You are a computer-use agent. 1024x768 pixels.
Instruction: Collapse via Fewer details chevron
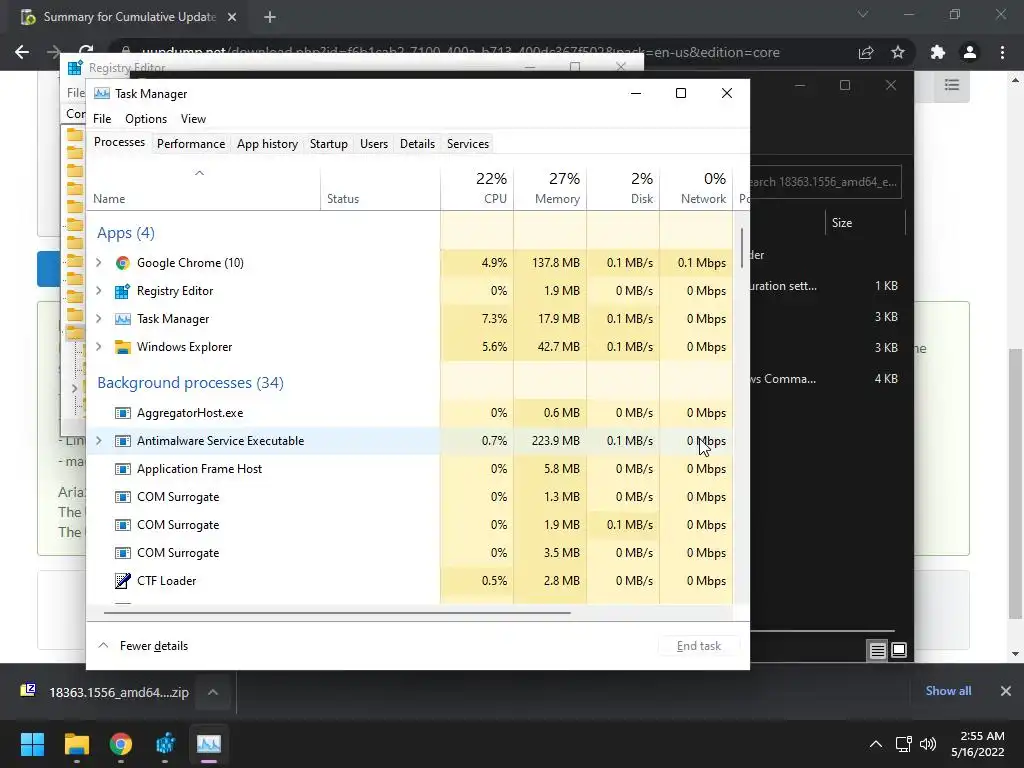[103, 645]
